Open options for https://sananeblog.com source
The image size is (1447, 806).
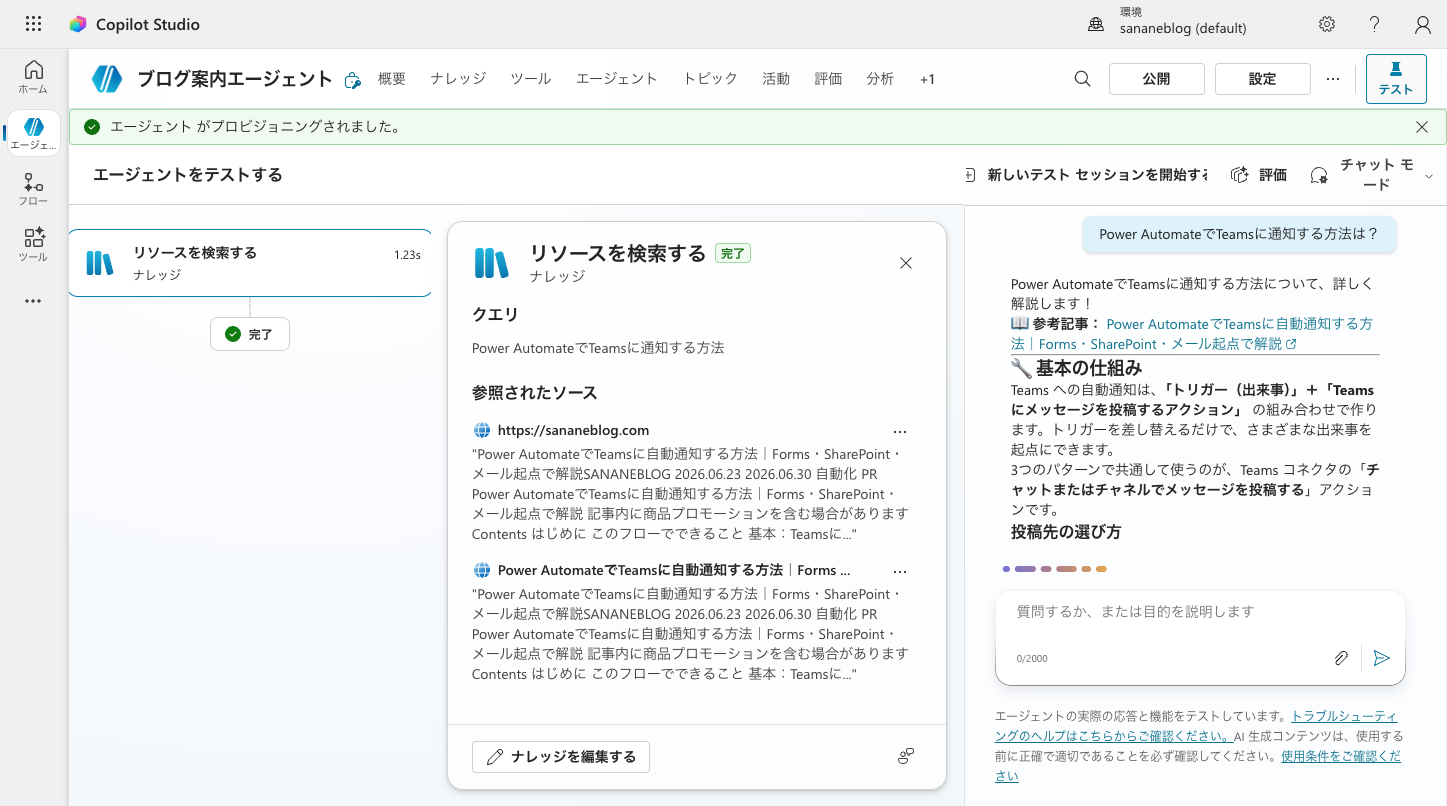point(900,431)
